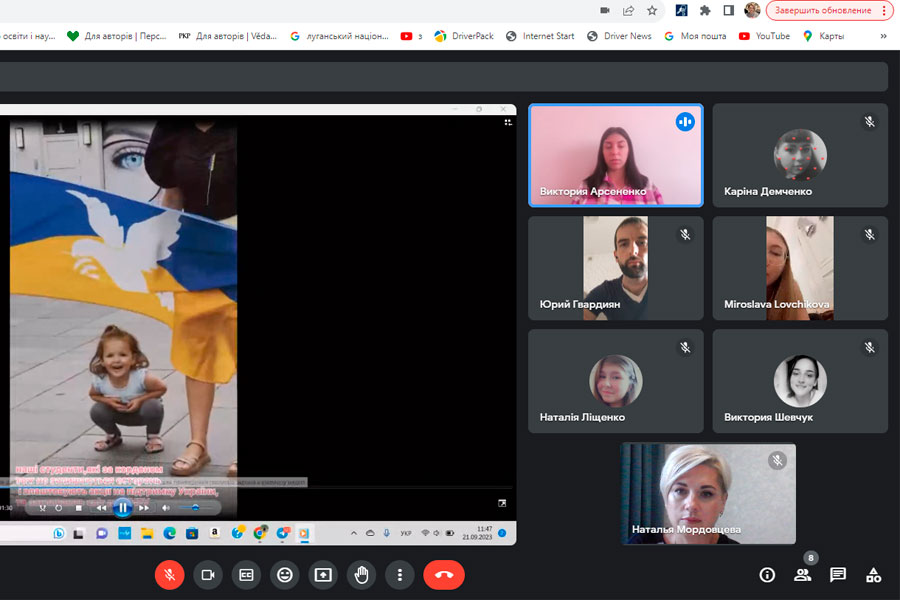Screen dimensions: 900x600
Task: Open the activities panel icon
Action: [874, 575]
